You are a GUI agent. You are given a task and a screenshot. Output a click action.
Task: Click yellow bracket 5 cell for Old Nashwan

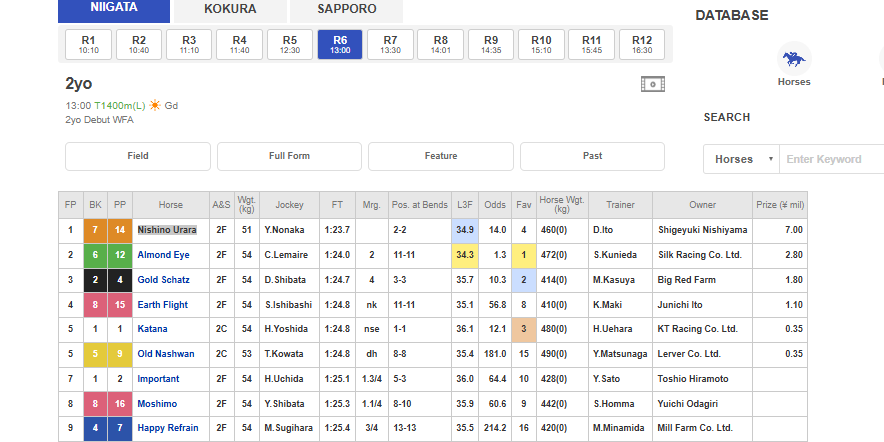pyautogui.click(x=95, y=354)
